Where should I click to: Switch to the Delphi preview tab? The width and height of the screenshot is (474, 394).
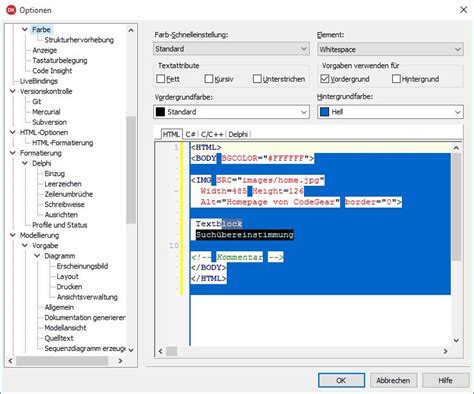[238, 134]
